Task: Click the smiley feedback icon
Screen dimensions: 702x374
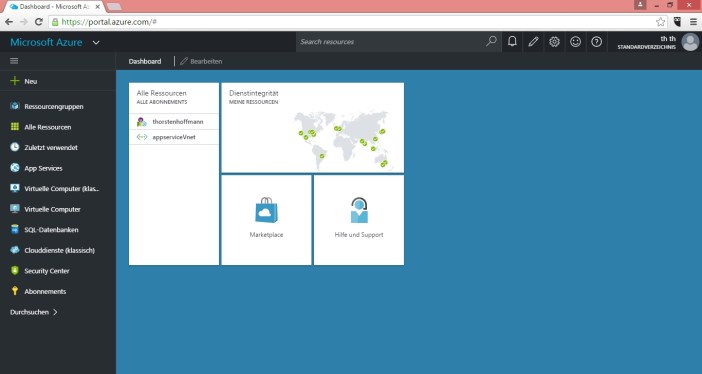Action: (575, 42)
